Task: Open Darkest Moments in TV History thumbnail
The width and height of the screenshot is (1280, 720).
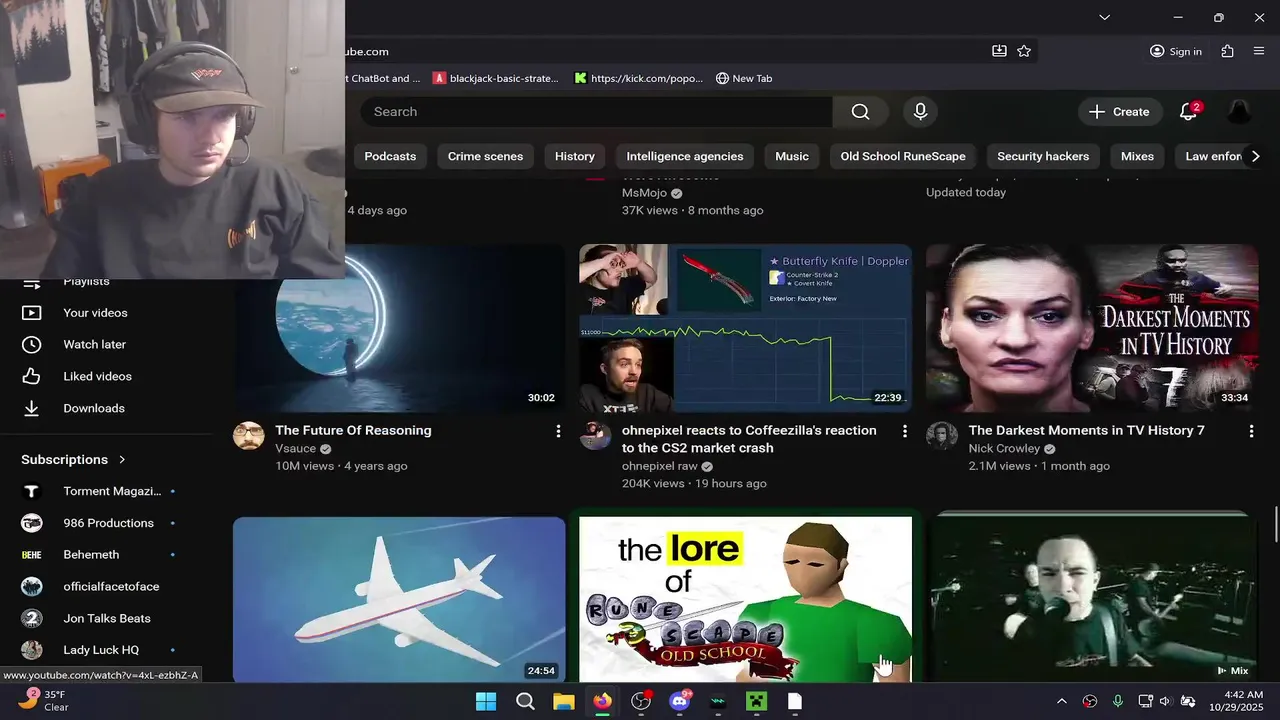Action: (x=1092, y=328)
